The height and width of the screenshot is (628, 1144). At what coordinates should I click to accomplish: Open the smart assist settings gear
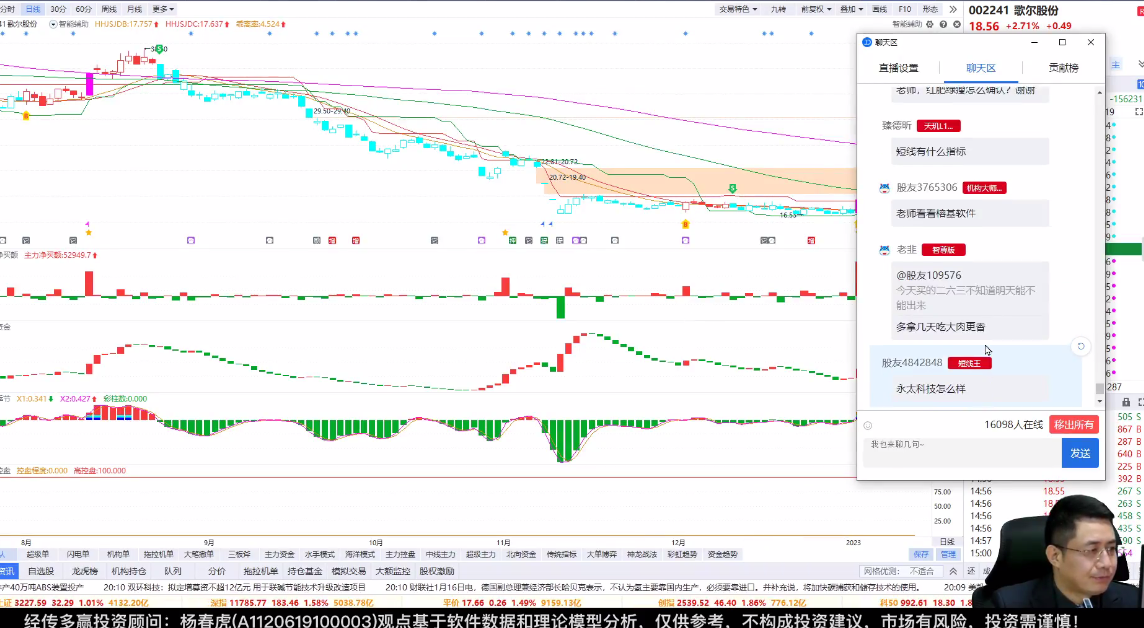pyautogui.click(x=930, y=24)
